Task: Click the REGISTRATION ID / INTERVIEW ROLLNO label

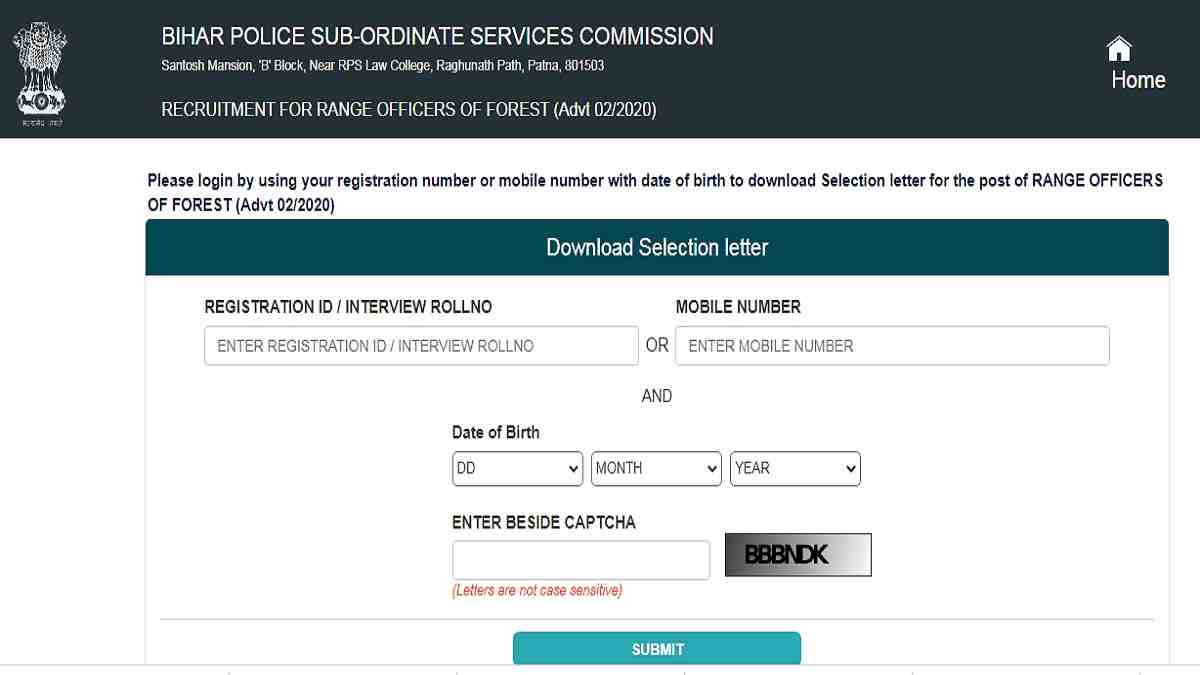Action: tap(348, 307)
